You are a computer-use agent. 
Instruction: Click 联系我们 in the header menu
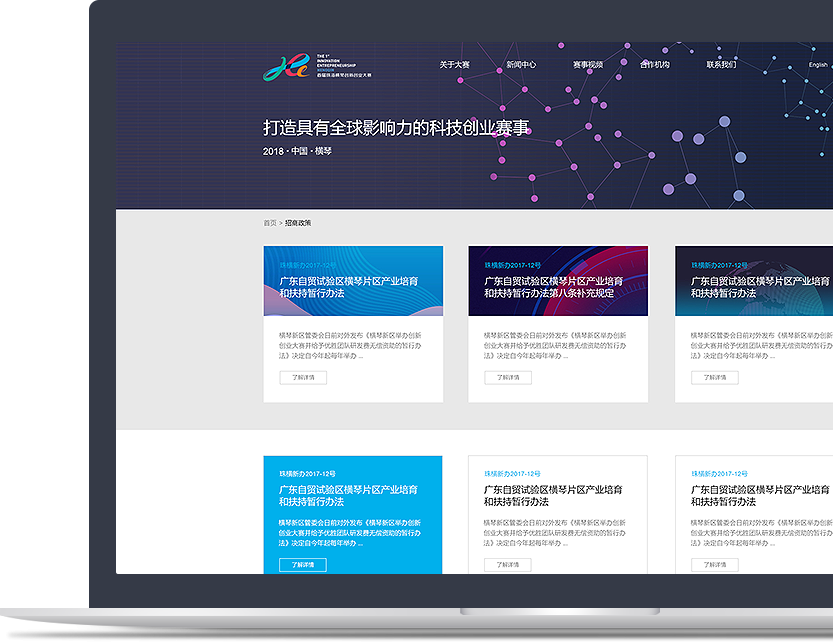point(721,65)
